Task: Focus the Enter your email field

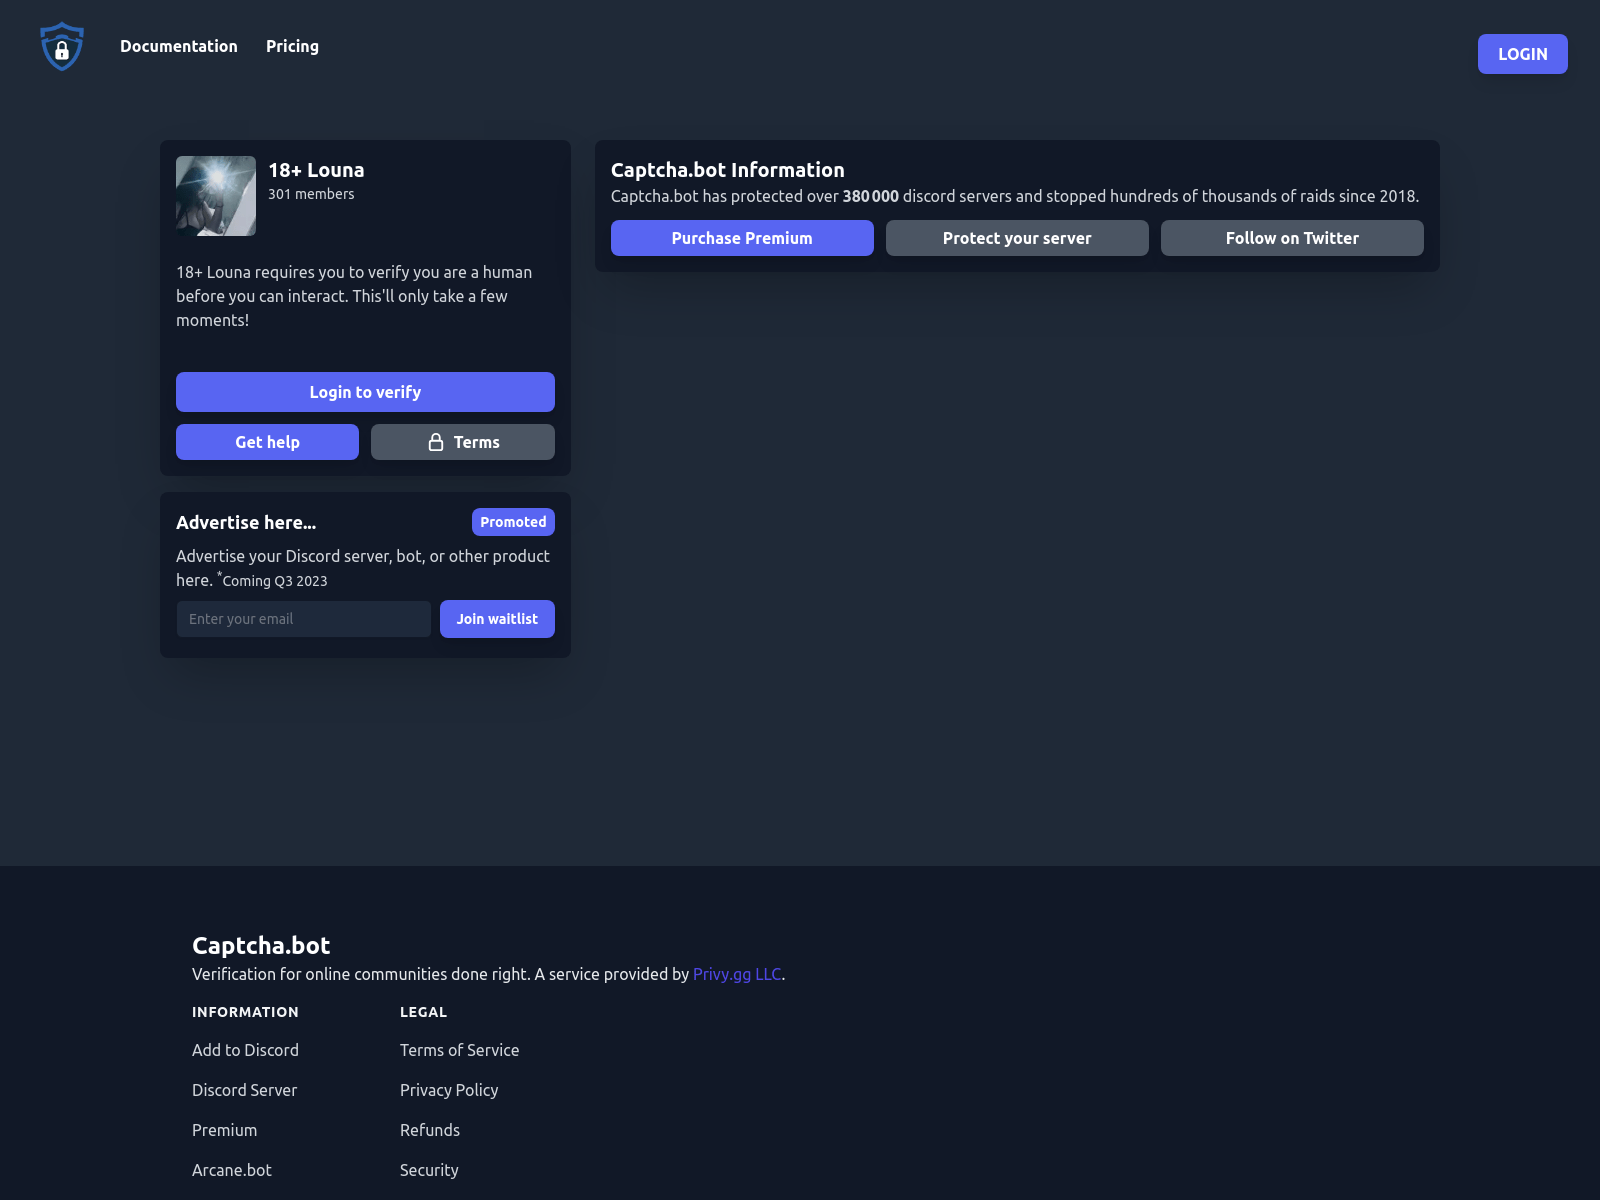Action: coord(304,619)
